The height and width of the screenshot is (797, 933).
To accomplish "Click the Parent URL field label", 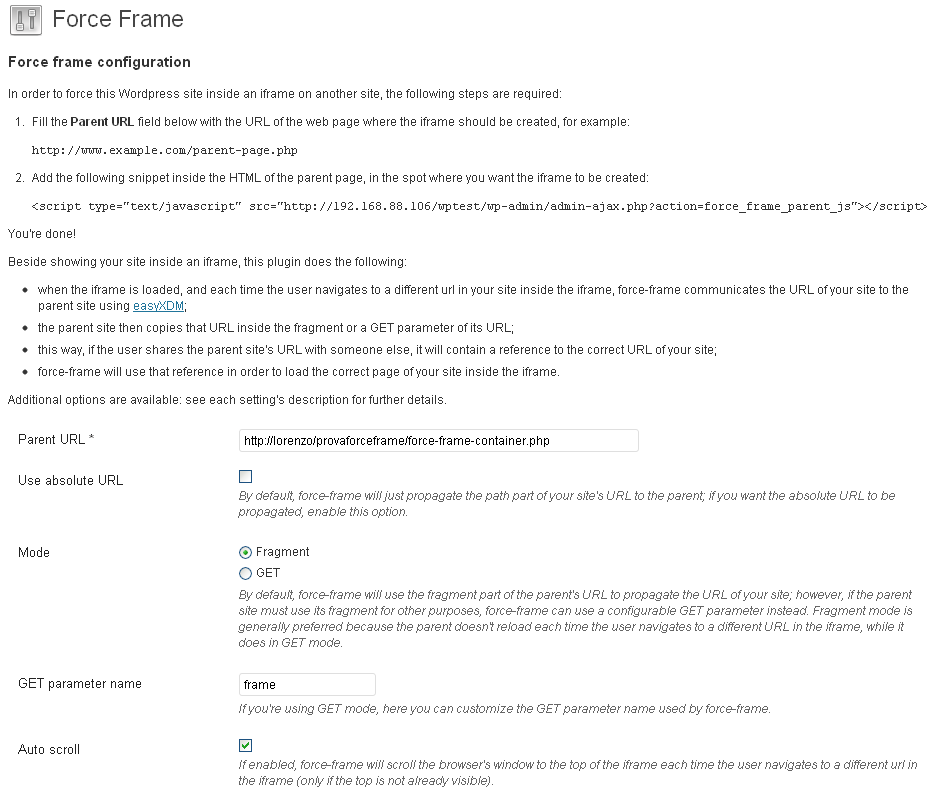I will pos(56,439).
